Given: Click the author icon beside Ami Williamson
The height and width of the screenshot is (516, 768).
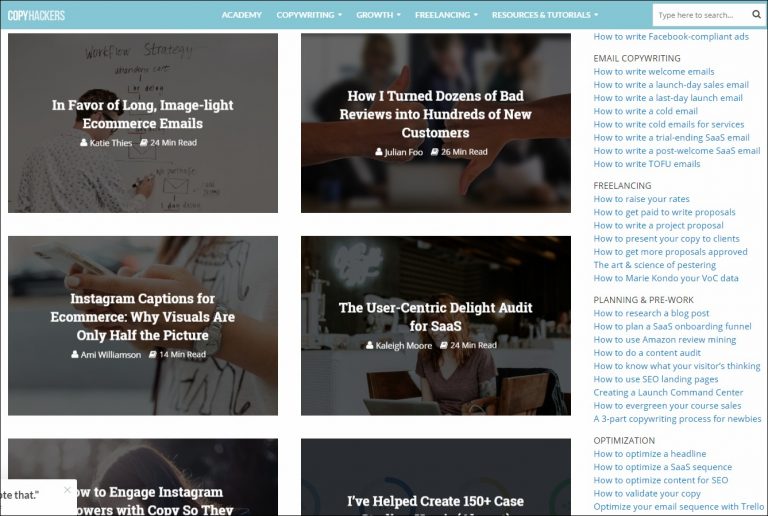Looking at the screenshot, I should point(77,355).
